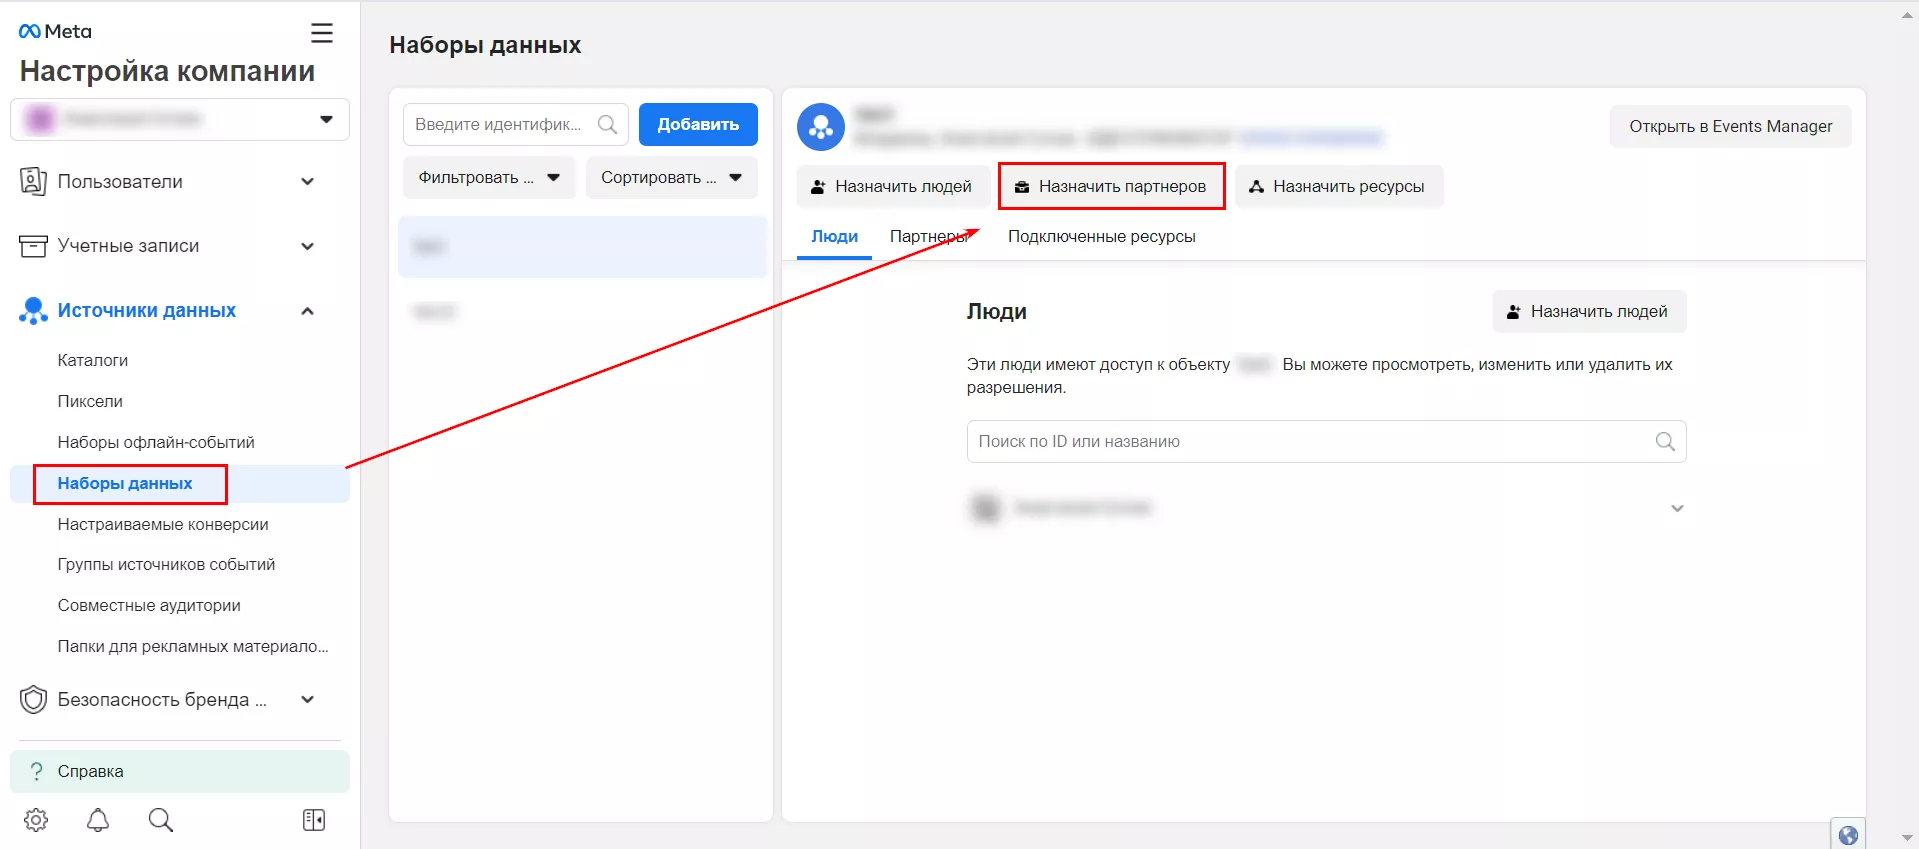This screenshot has height=849, width=1919.
Task: Open Папки для рекламных материалов
Action: pos(193,646)
